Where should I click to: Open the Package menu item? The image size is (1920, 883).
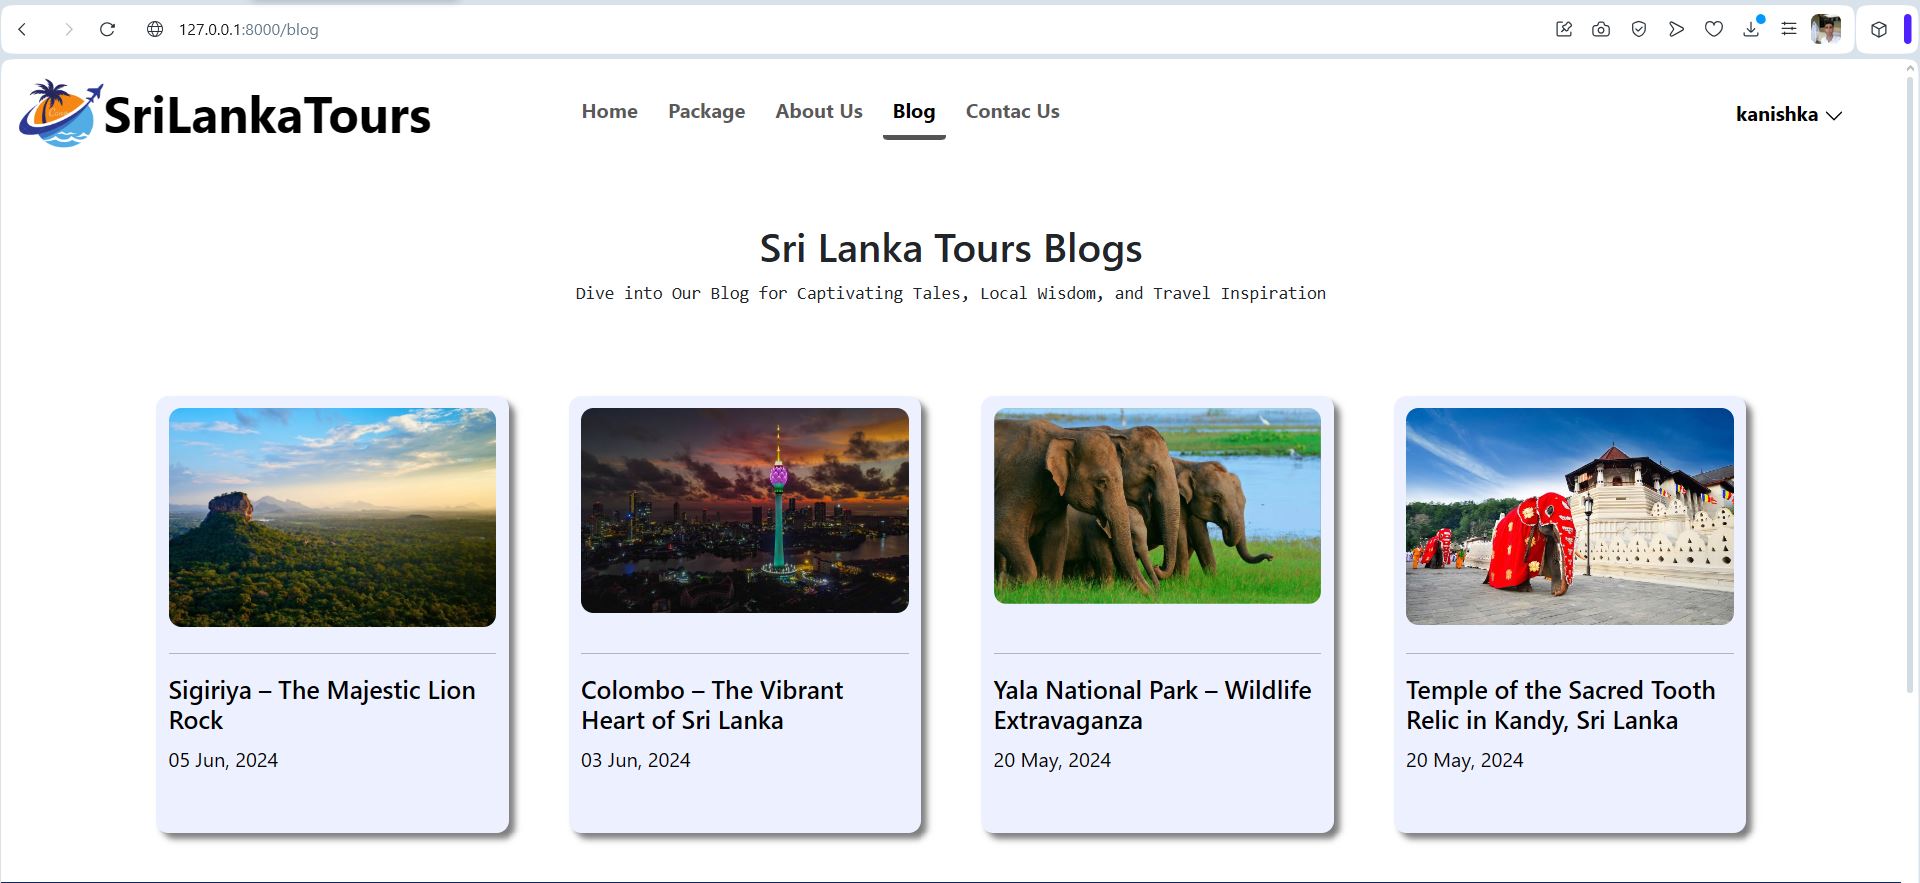(706, 111)
